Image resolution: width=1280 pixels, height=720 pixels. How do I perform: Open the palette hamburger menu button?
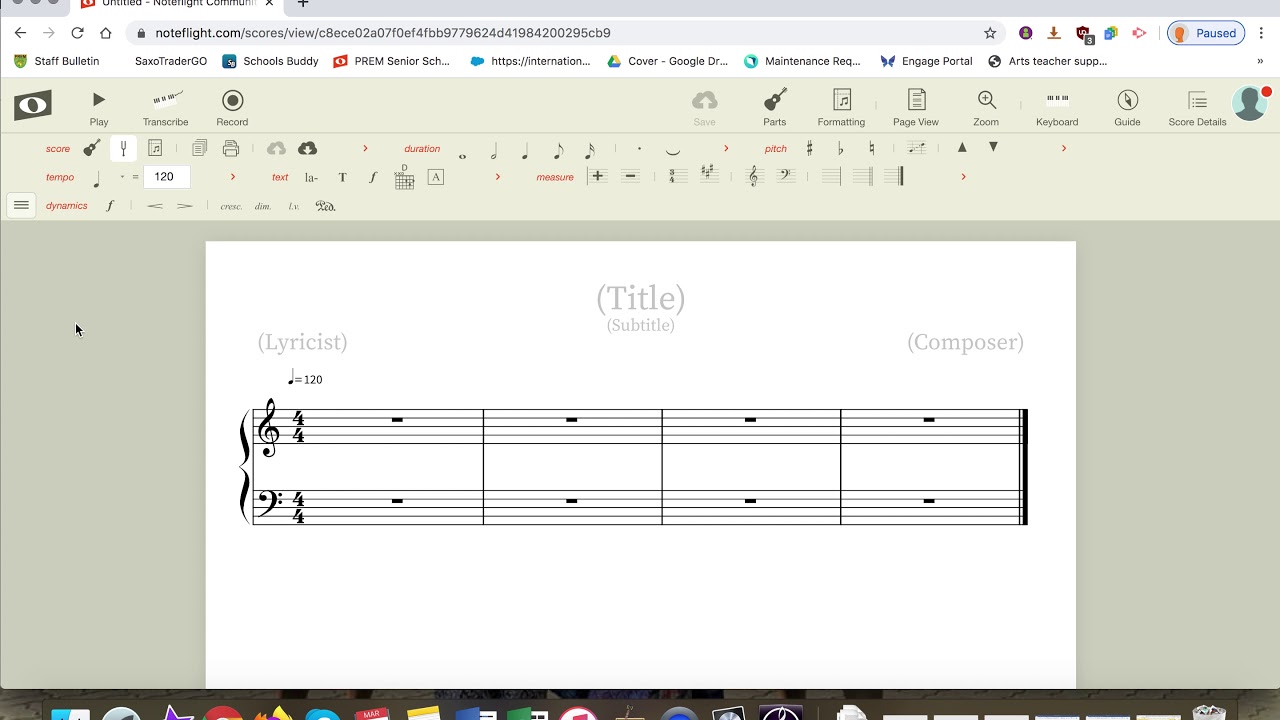pyautogui.click(x=21, y=205)
